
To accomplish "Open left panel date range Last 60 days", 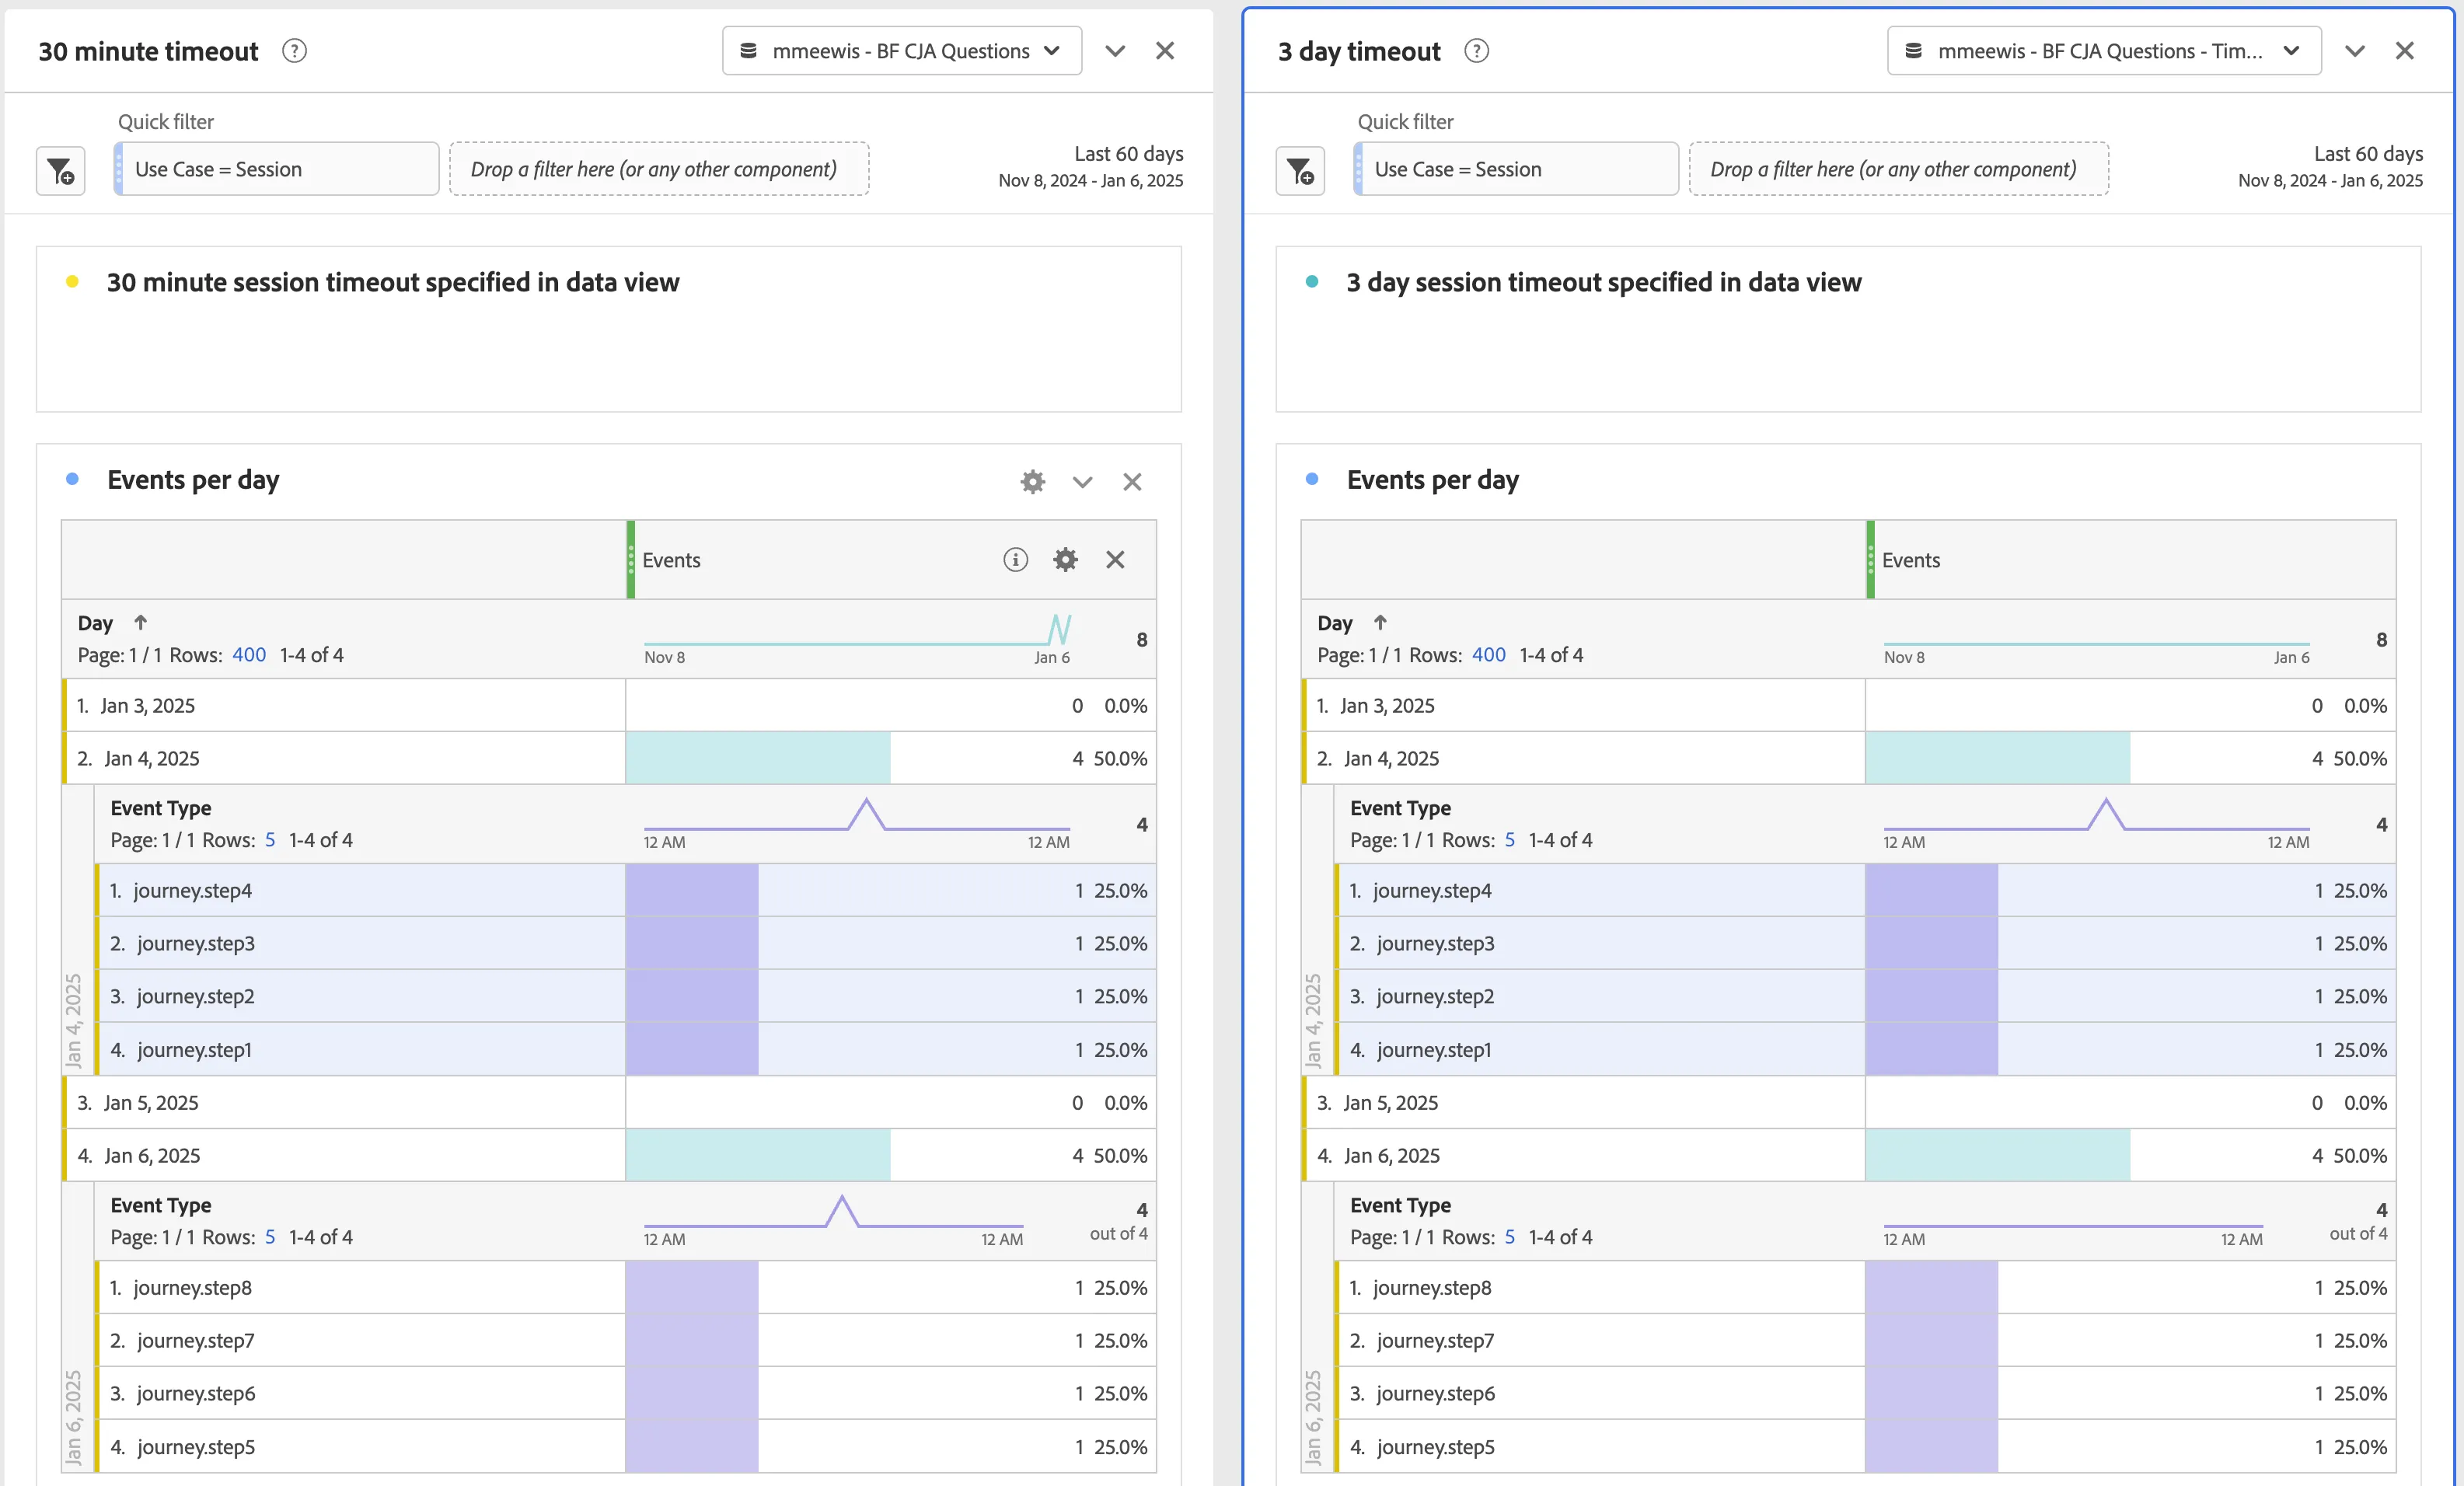I will [x=1090, y=166].
